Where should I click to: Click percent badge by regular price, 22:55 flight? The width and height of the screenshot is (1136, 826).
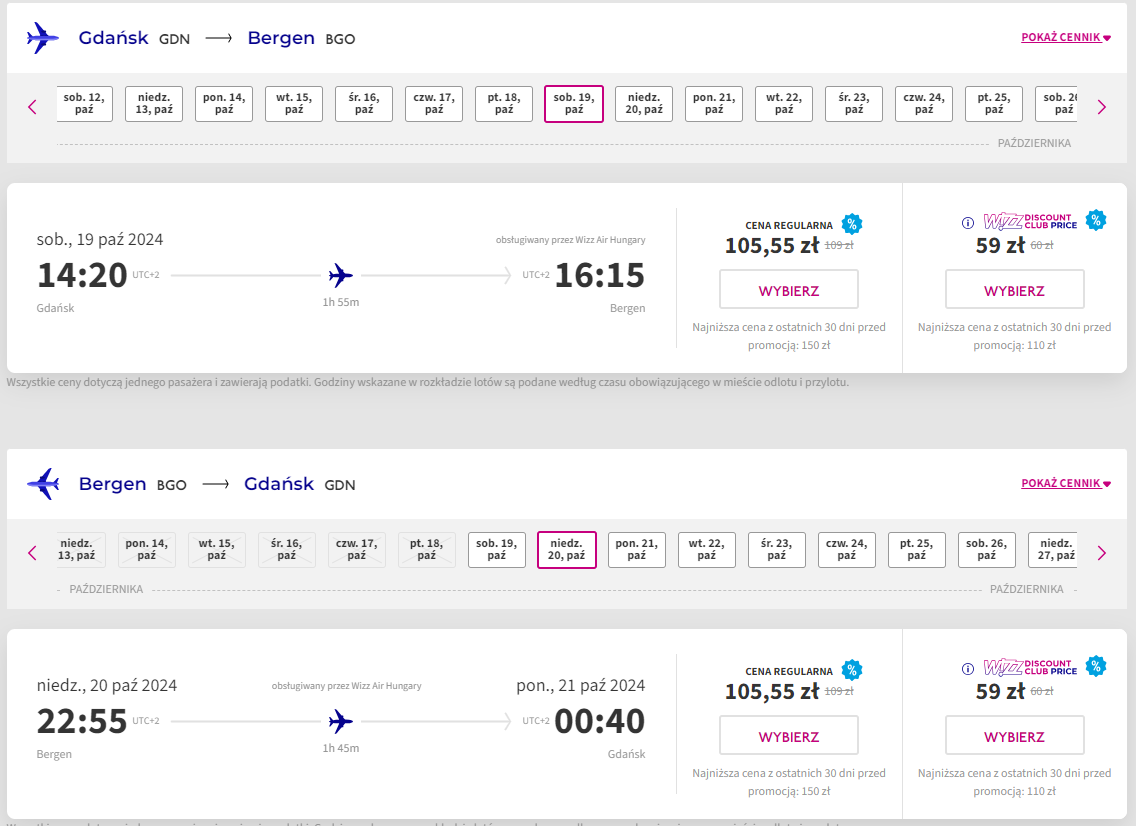[x=852, y=670]
